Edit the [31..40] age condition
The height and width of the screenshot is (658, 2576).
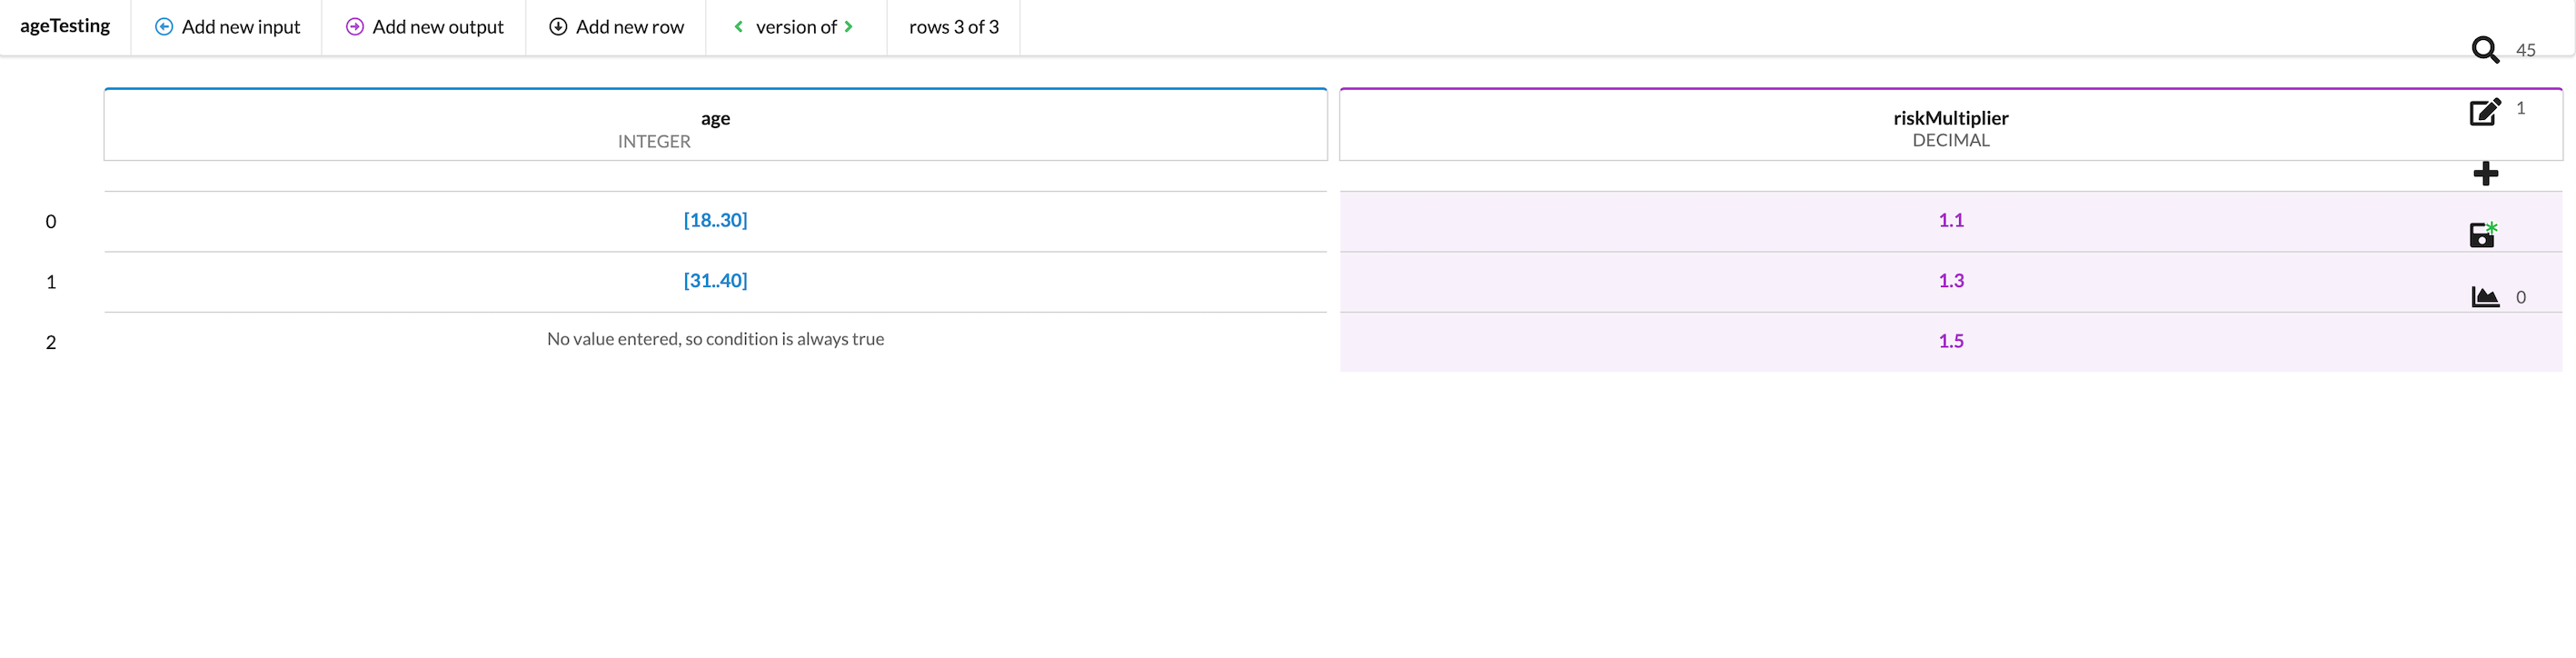click(715, 281)
